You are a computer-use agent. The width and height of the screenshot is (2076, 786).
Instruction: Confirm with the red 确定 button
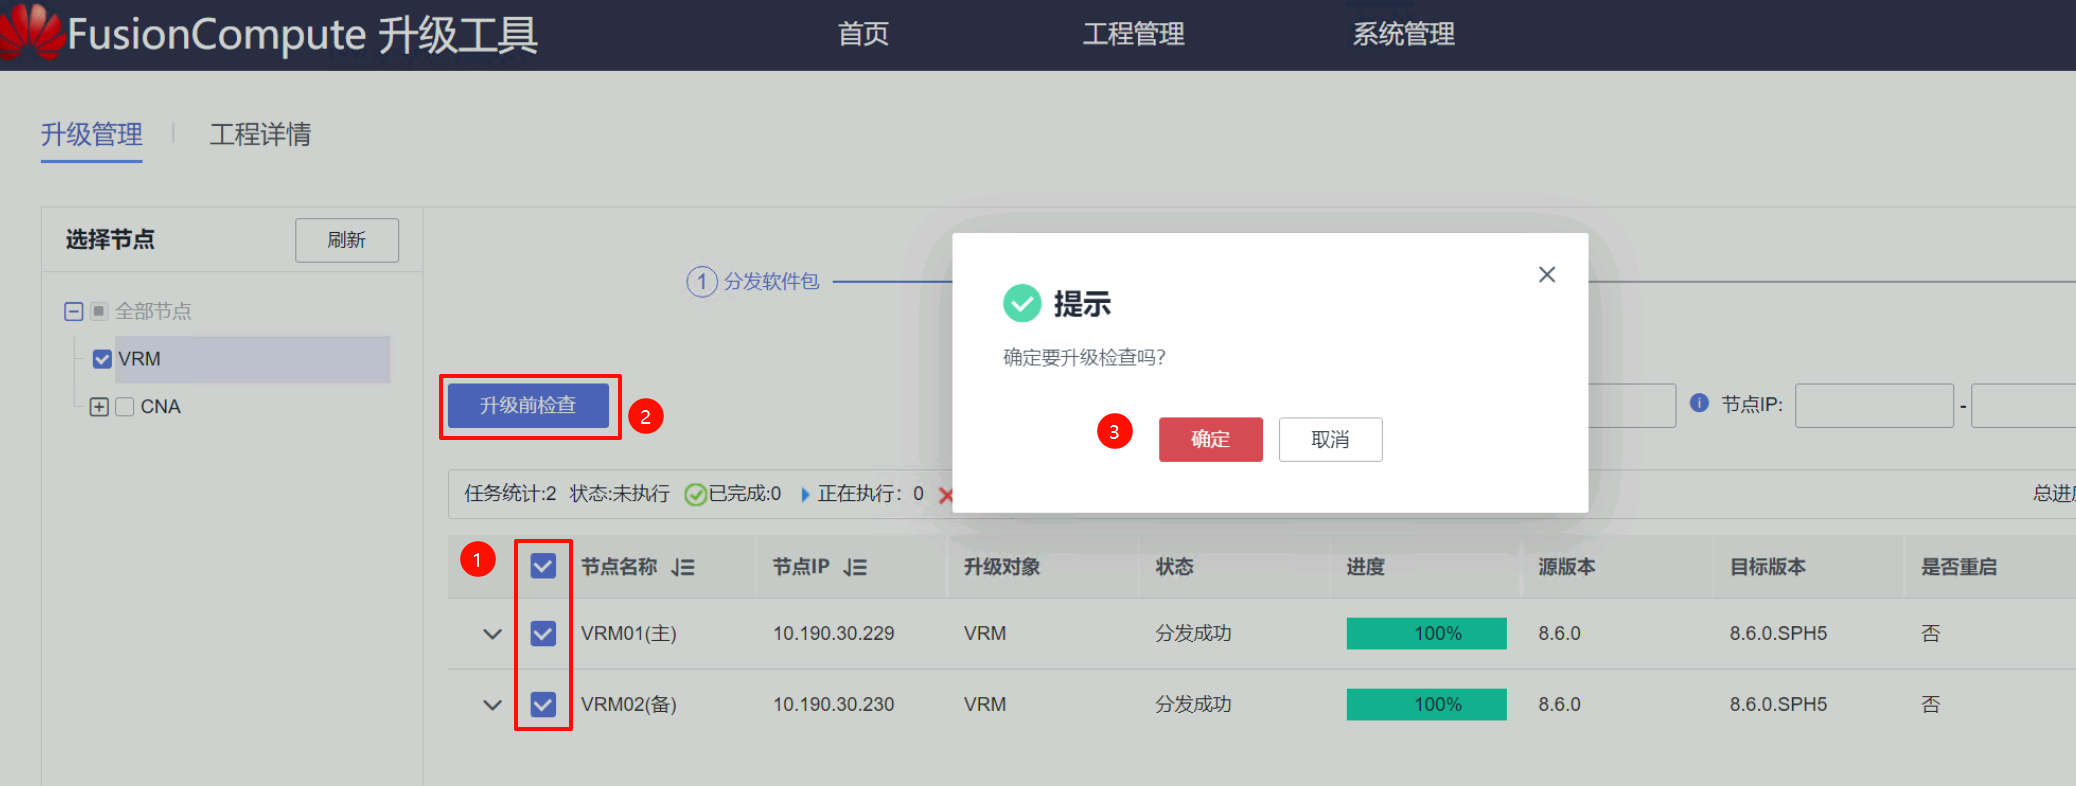point(1210,439)
